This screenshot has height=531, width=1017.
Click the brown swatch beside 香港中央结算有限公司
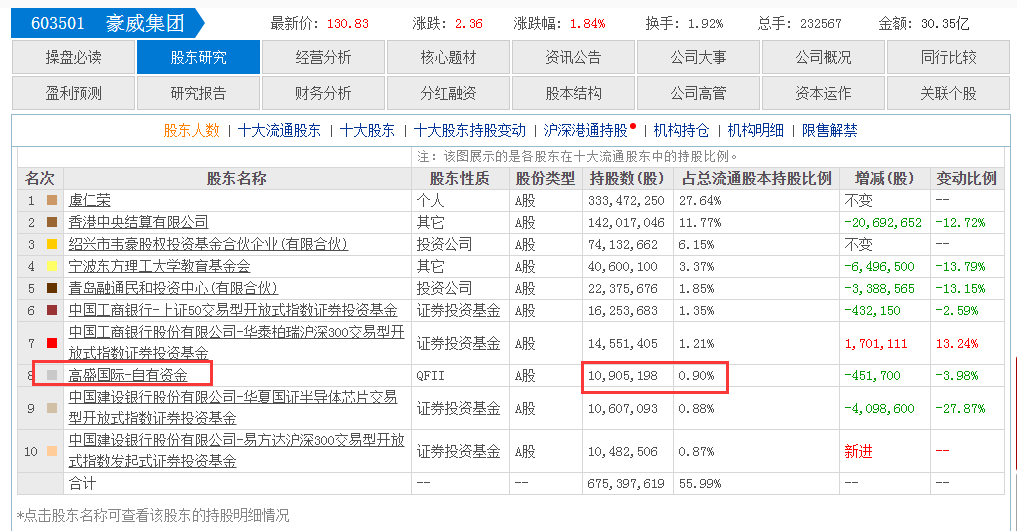coord(52,222)
